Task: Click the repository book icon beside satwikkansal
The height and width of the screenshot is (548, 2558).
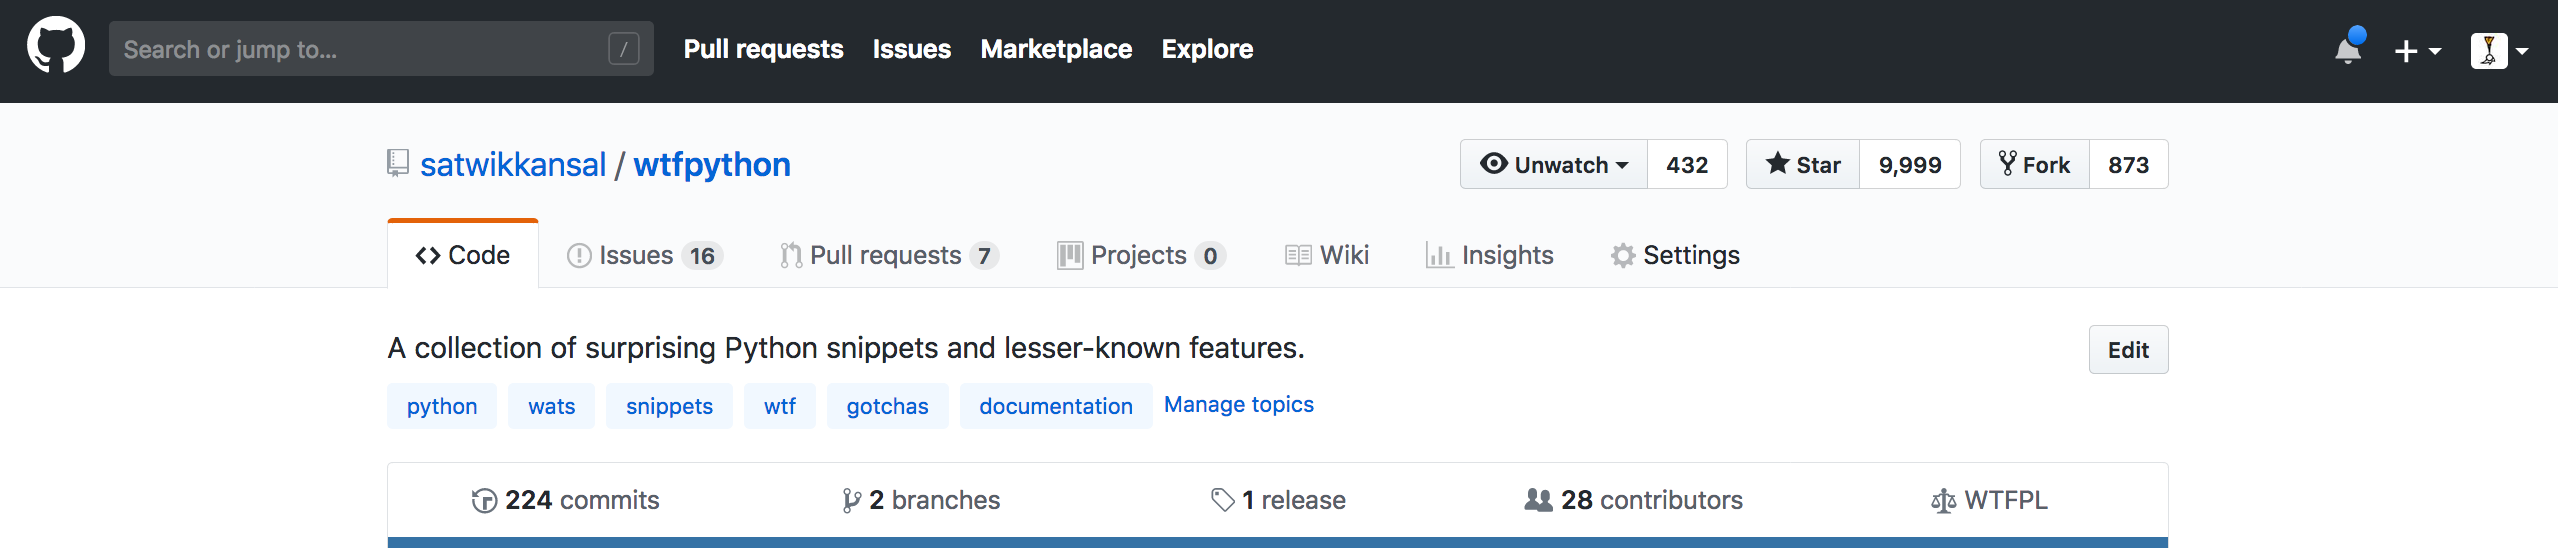Action: tap(398, 163)
